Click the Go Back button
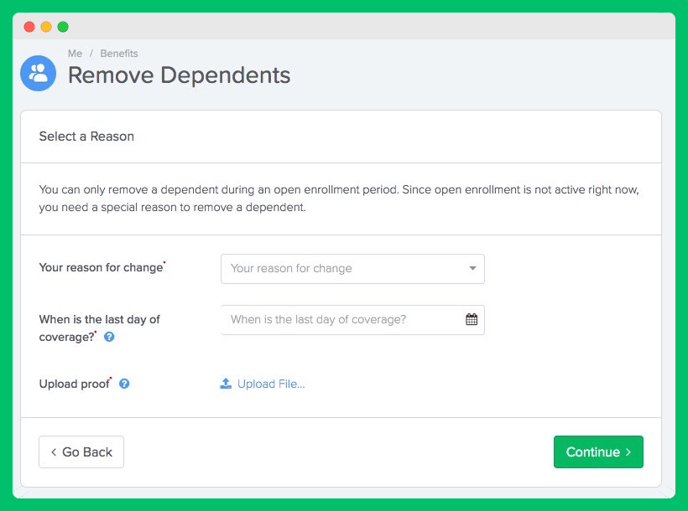688x511 pixels. point(81,452)
